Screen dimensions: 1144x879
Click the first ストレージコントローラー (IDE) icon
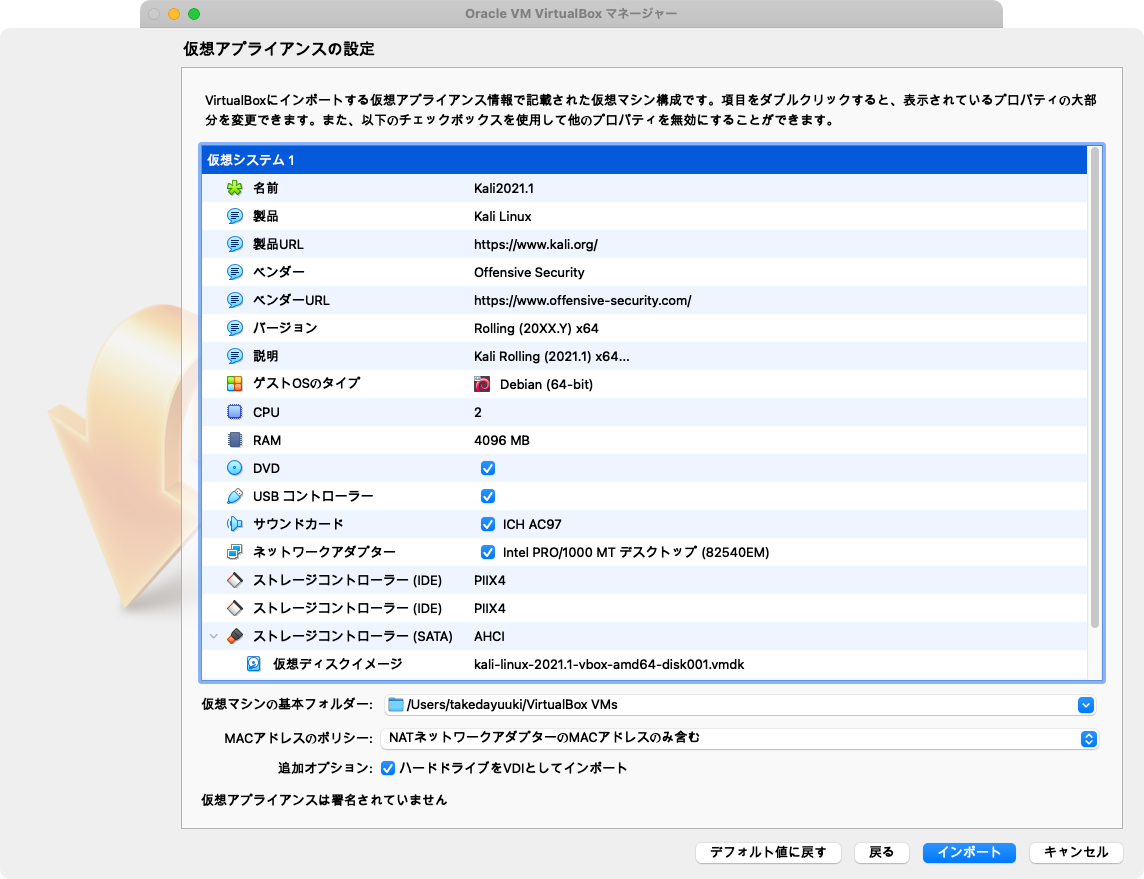coord(234,580)
